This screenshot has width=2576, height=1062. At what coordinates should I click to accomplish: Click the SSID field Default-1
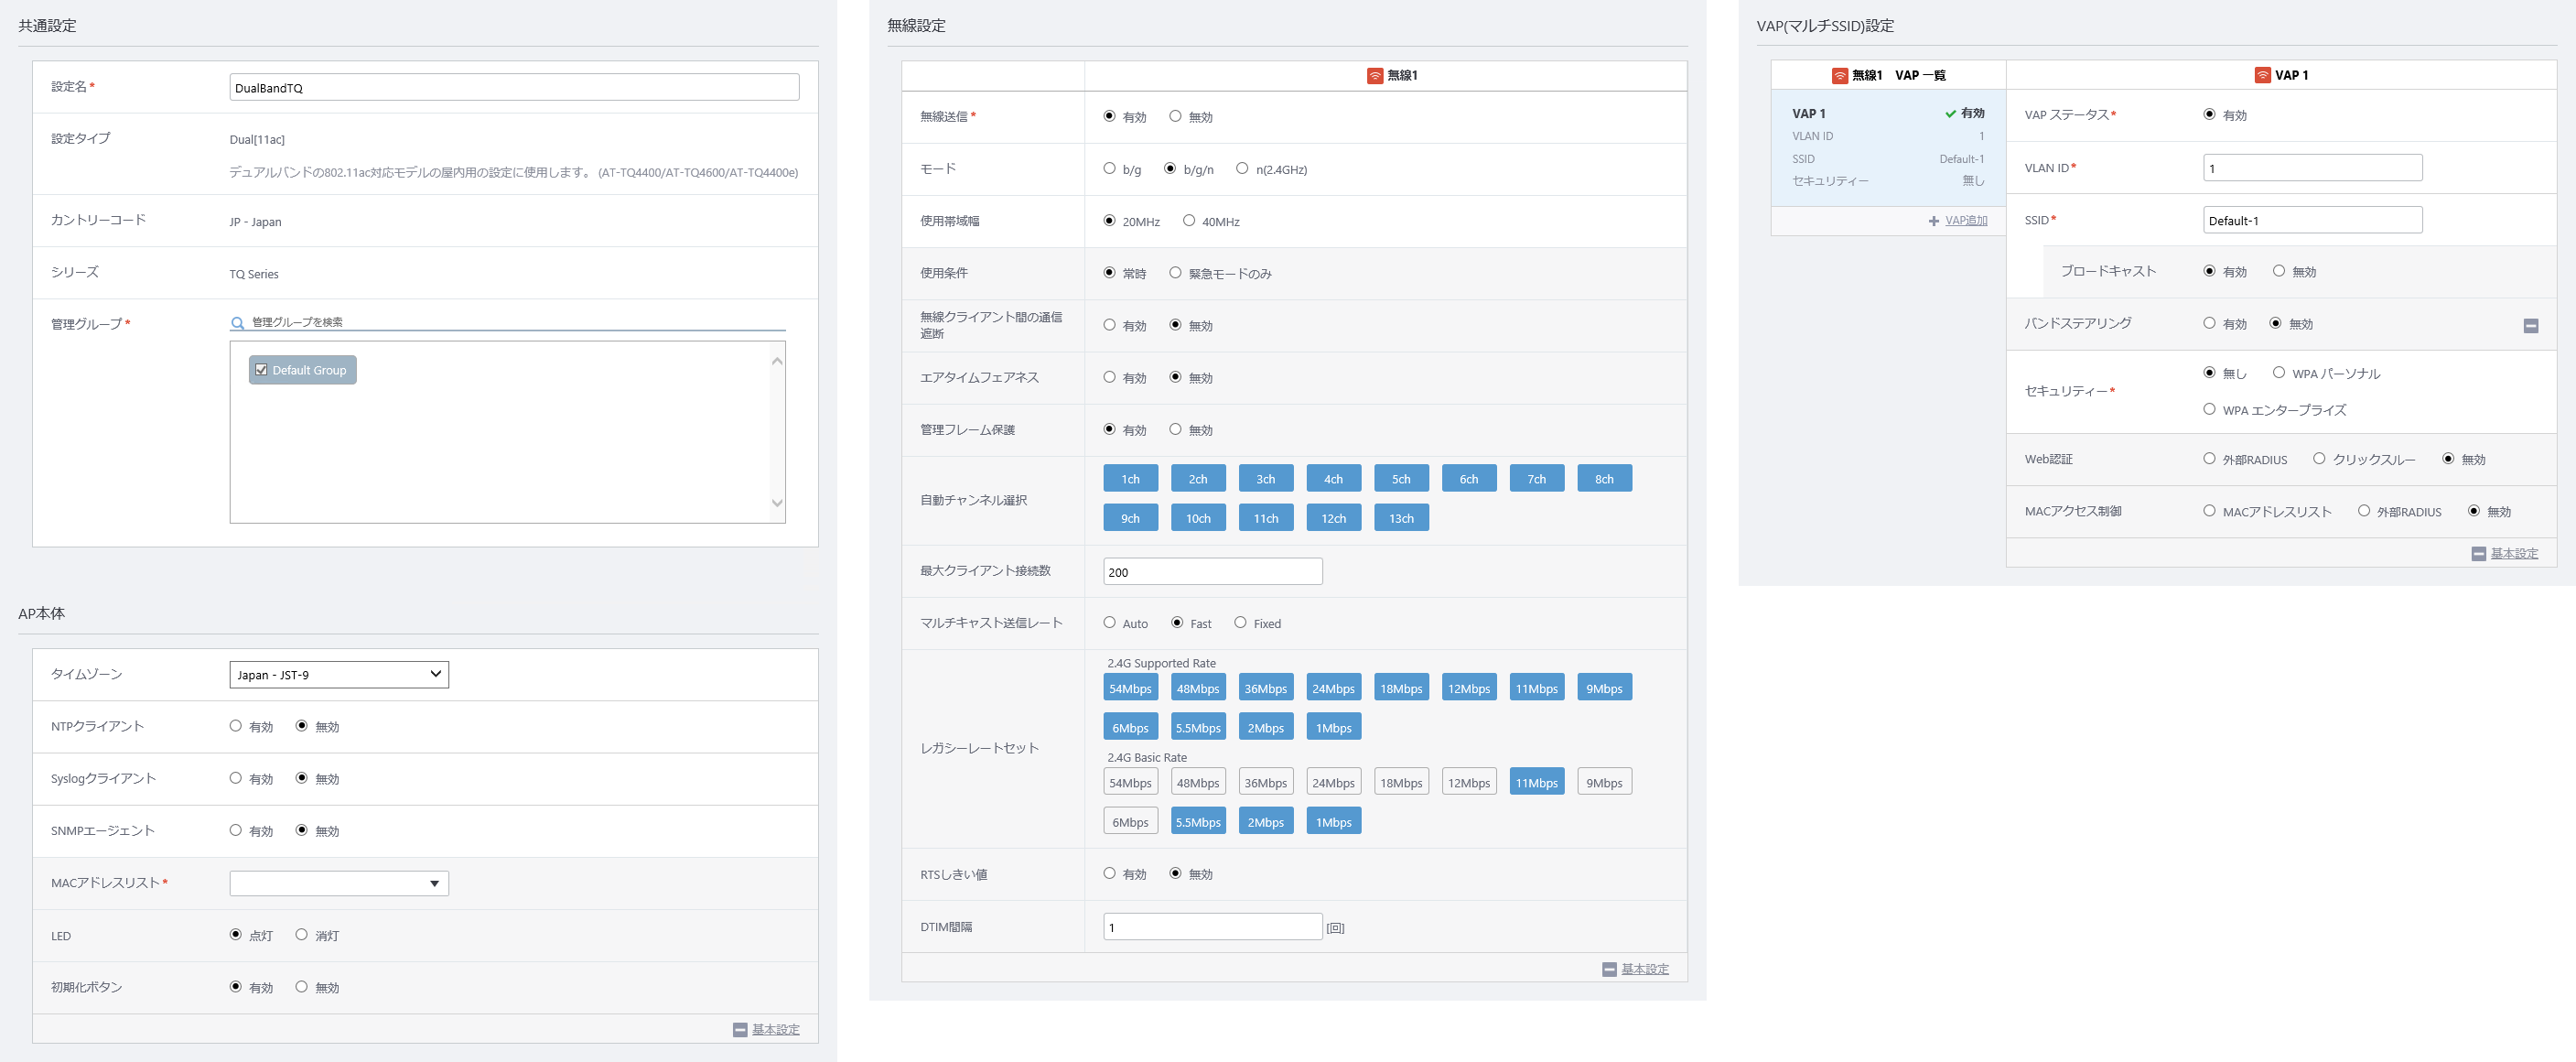2312,220
